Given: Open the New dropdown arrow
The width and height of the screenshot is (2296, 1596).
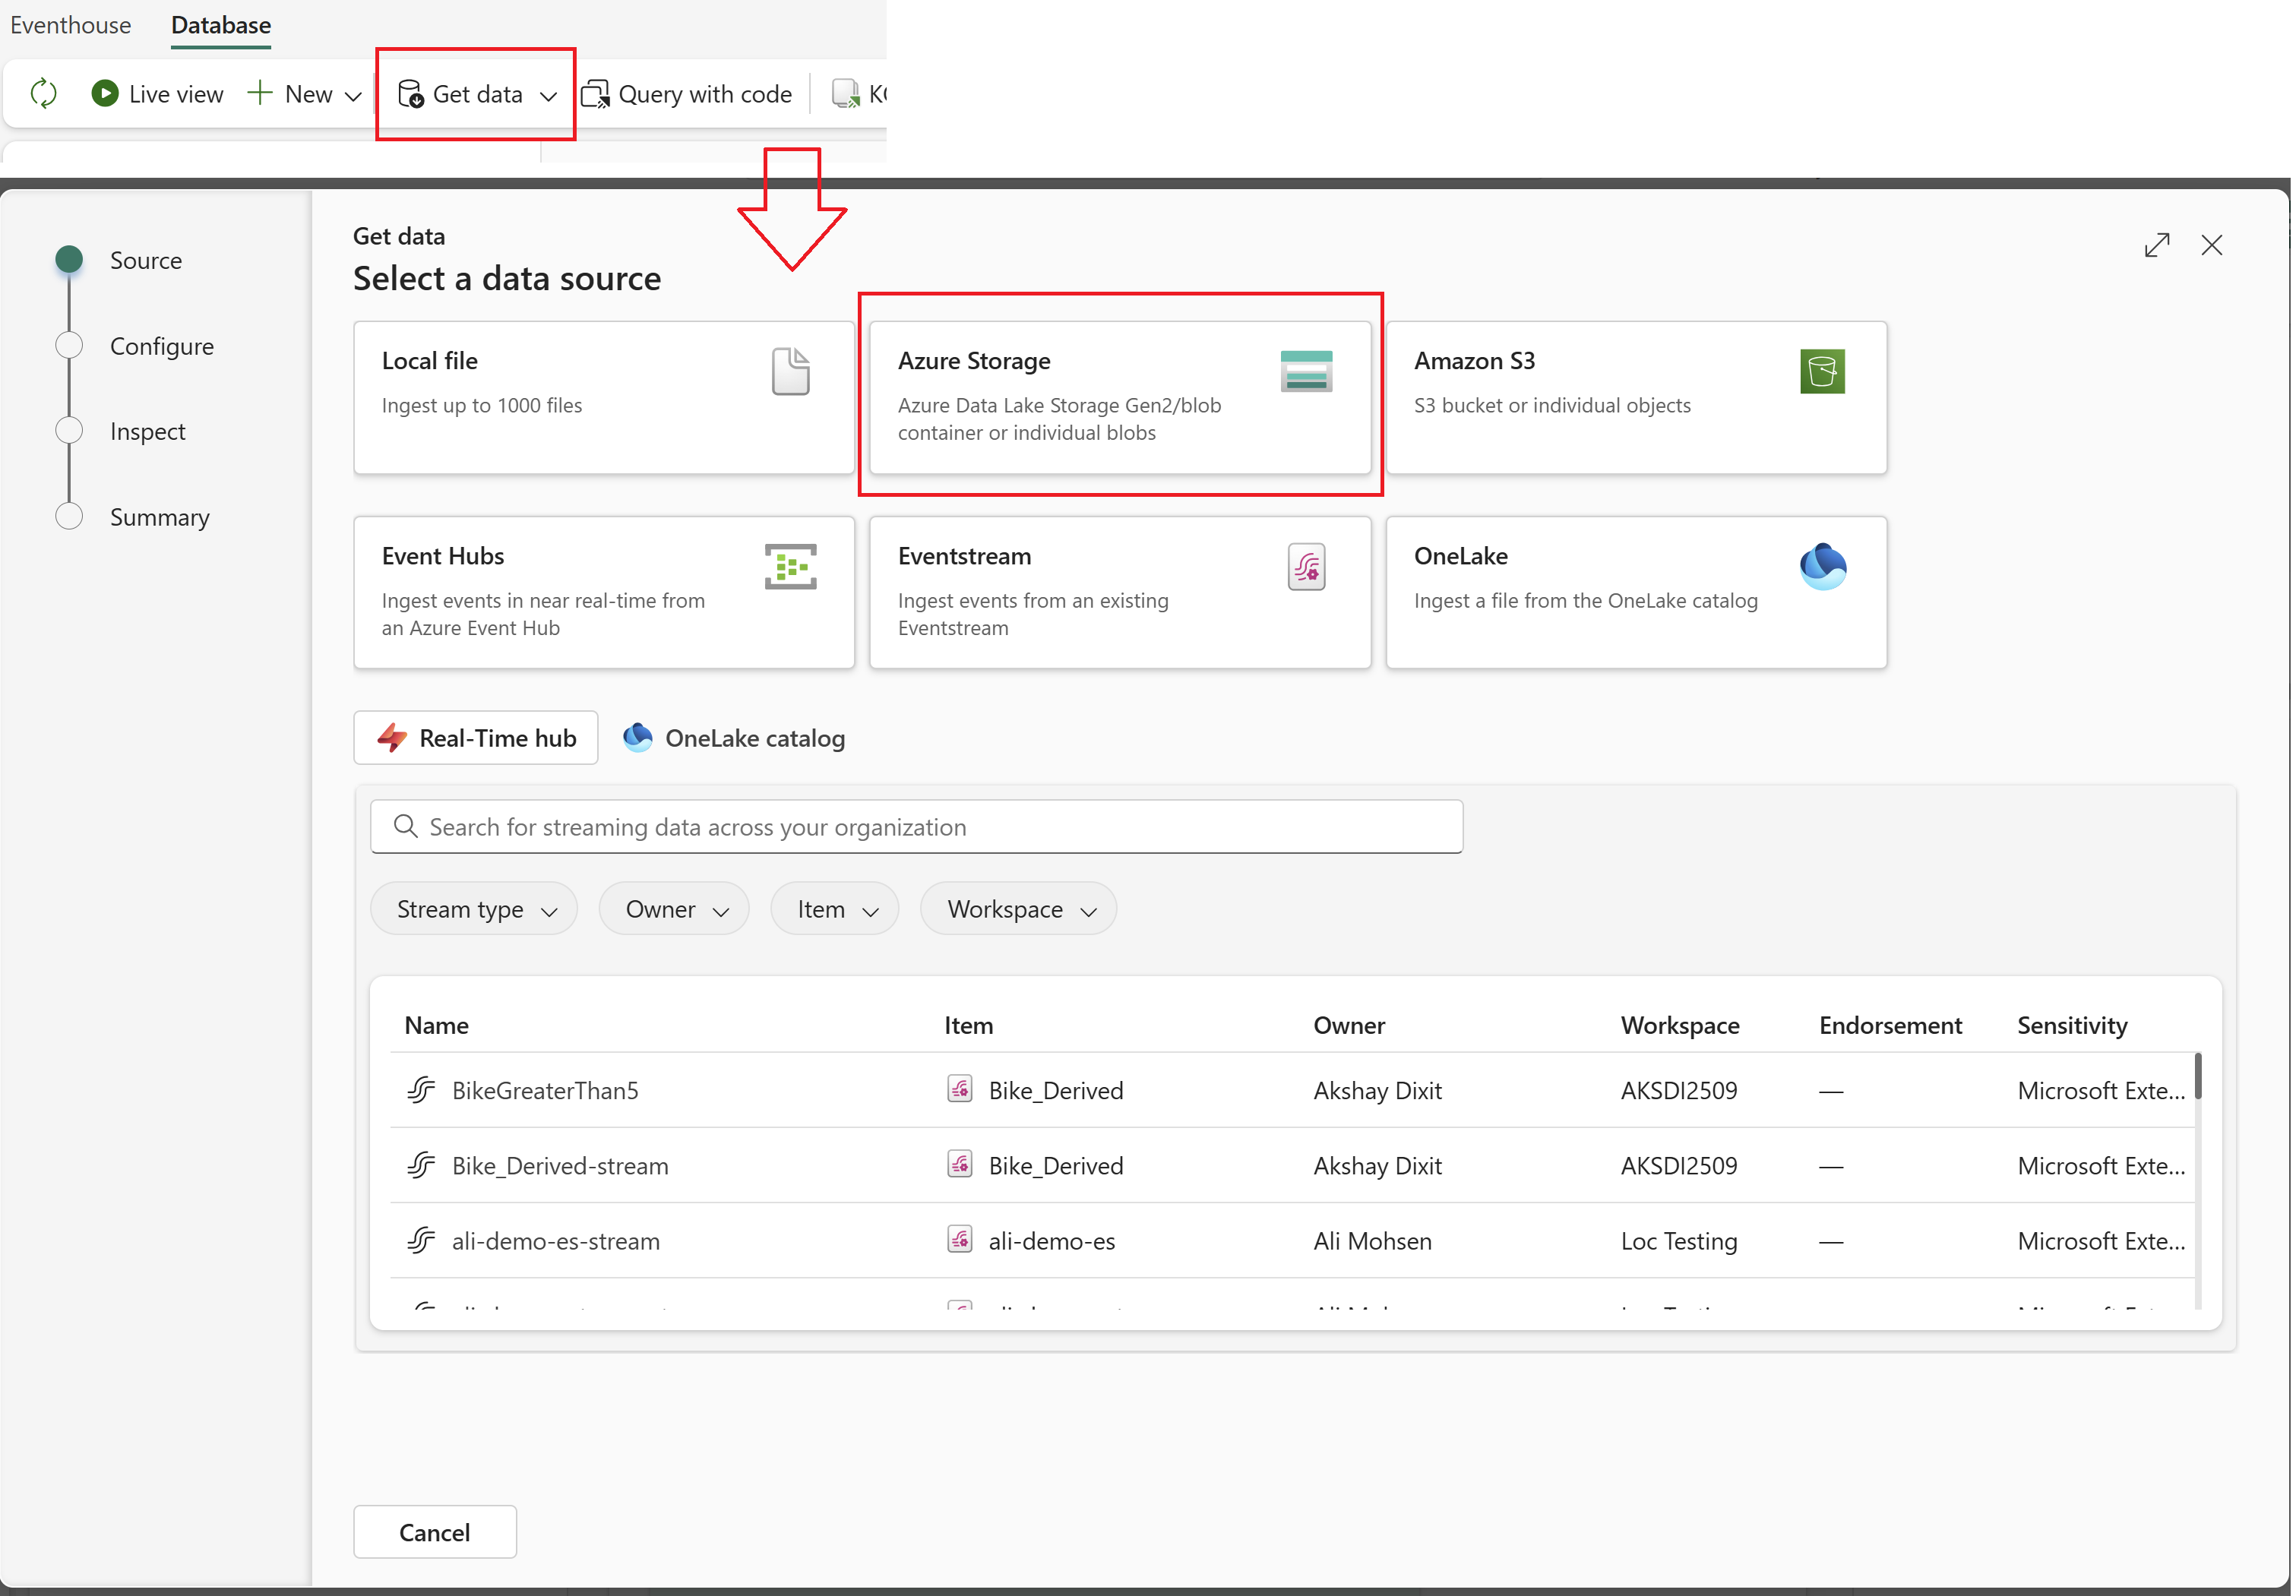Looking at the screenshot, I should pyautogui.click(x=353, y=96).
